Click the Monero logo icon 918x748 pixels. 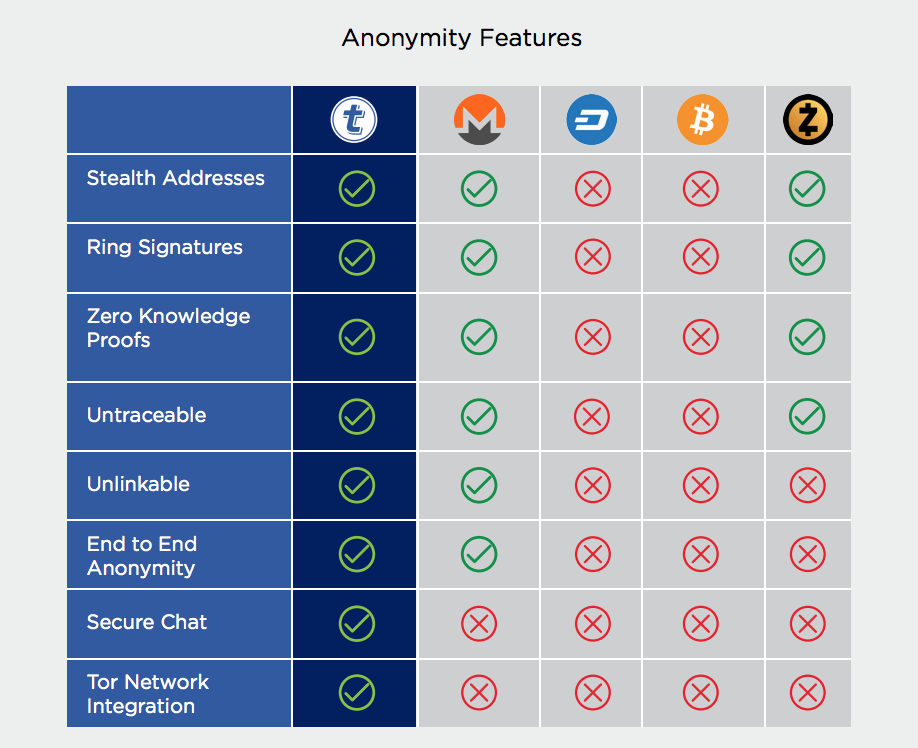click(x=478, y=121)
